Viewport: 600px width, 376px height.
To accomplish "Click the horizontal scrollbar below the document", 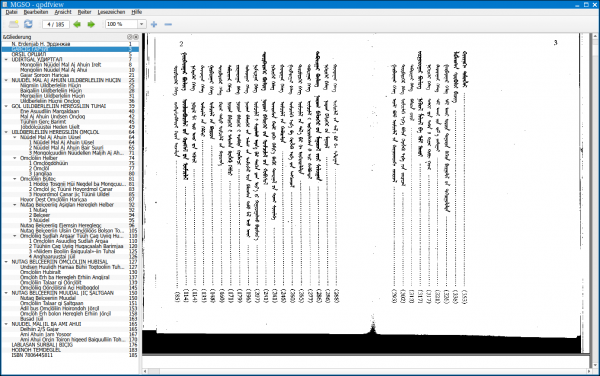I will coord(367,371).
